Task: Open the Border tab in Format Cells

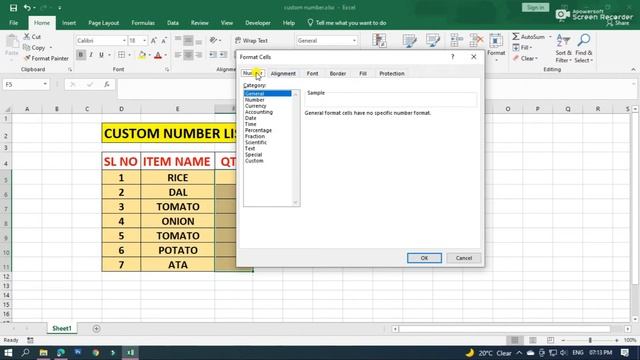Action: (x=338, y=73)
